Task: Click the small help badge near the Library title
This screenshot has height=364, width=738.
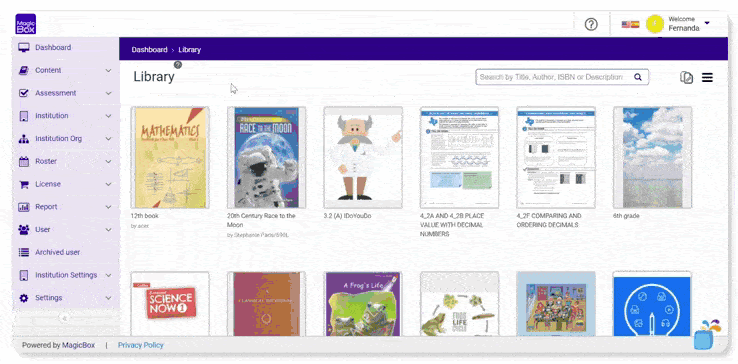Action: [x=177, y=65]
